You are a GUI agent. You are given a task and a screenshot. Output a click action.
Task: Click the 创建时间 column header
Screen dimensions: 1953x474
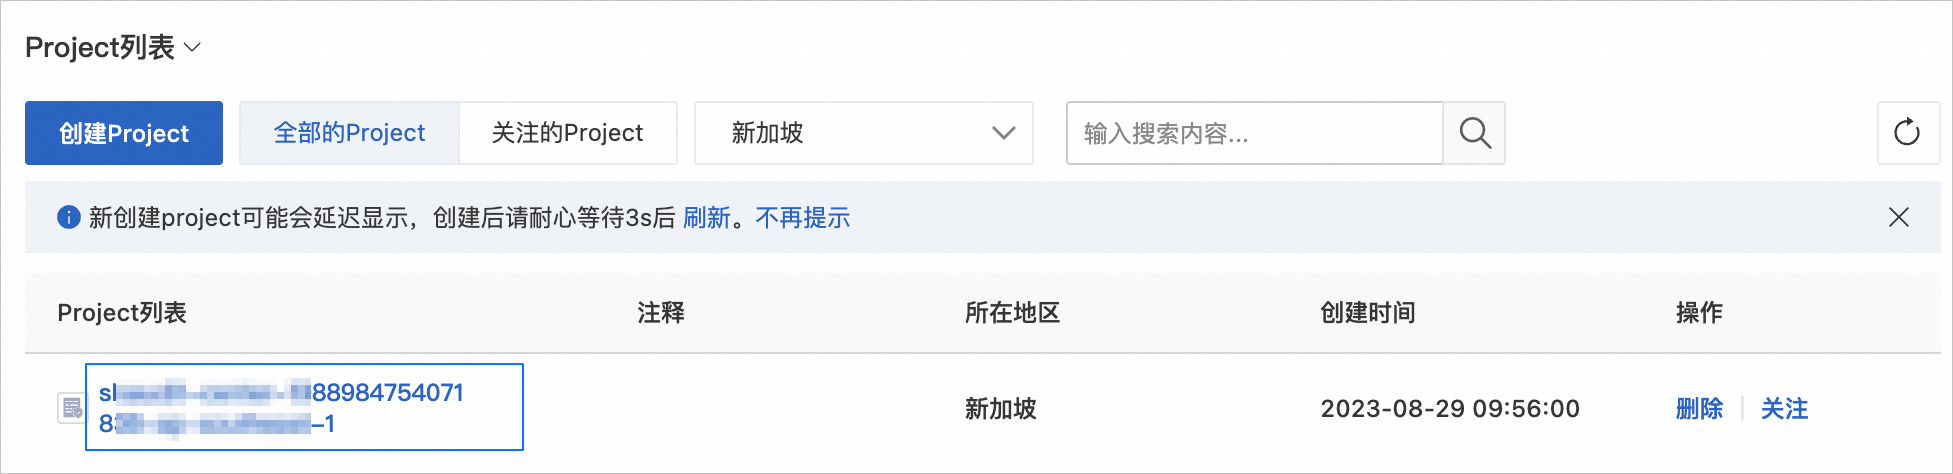[1367, 313]
